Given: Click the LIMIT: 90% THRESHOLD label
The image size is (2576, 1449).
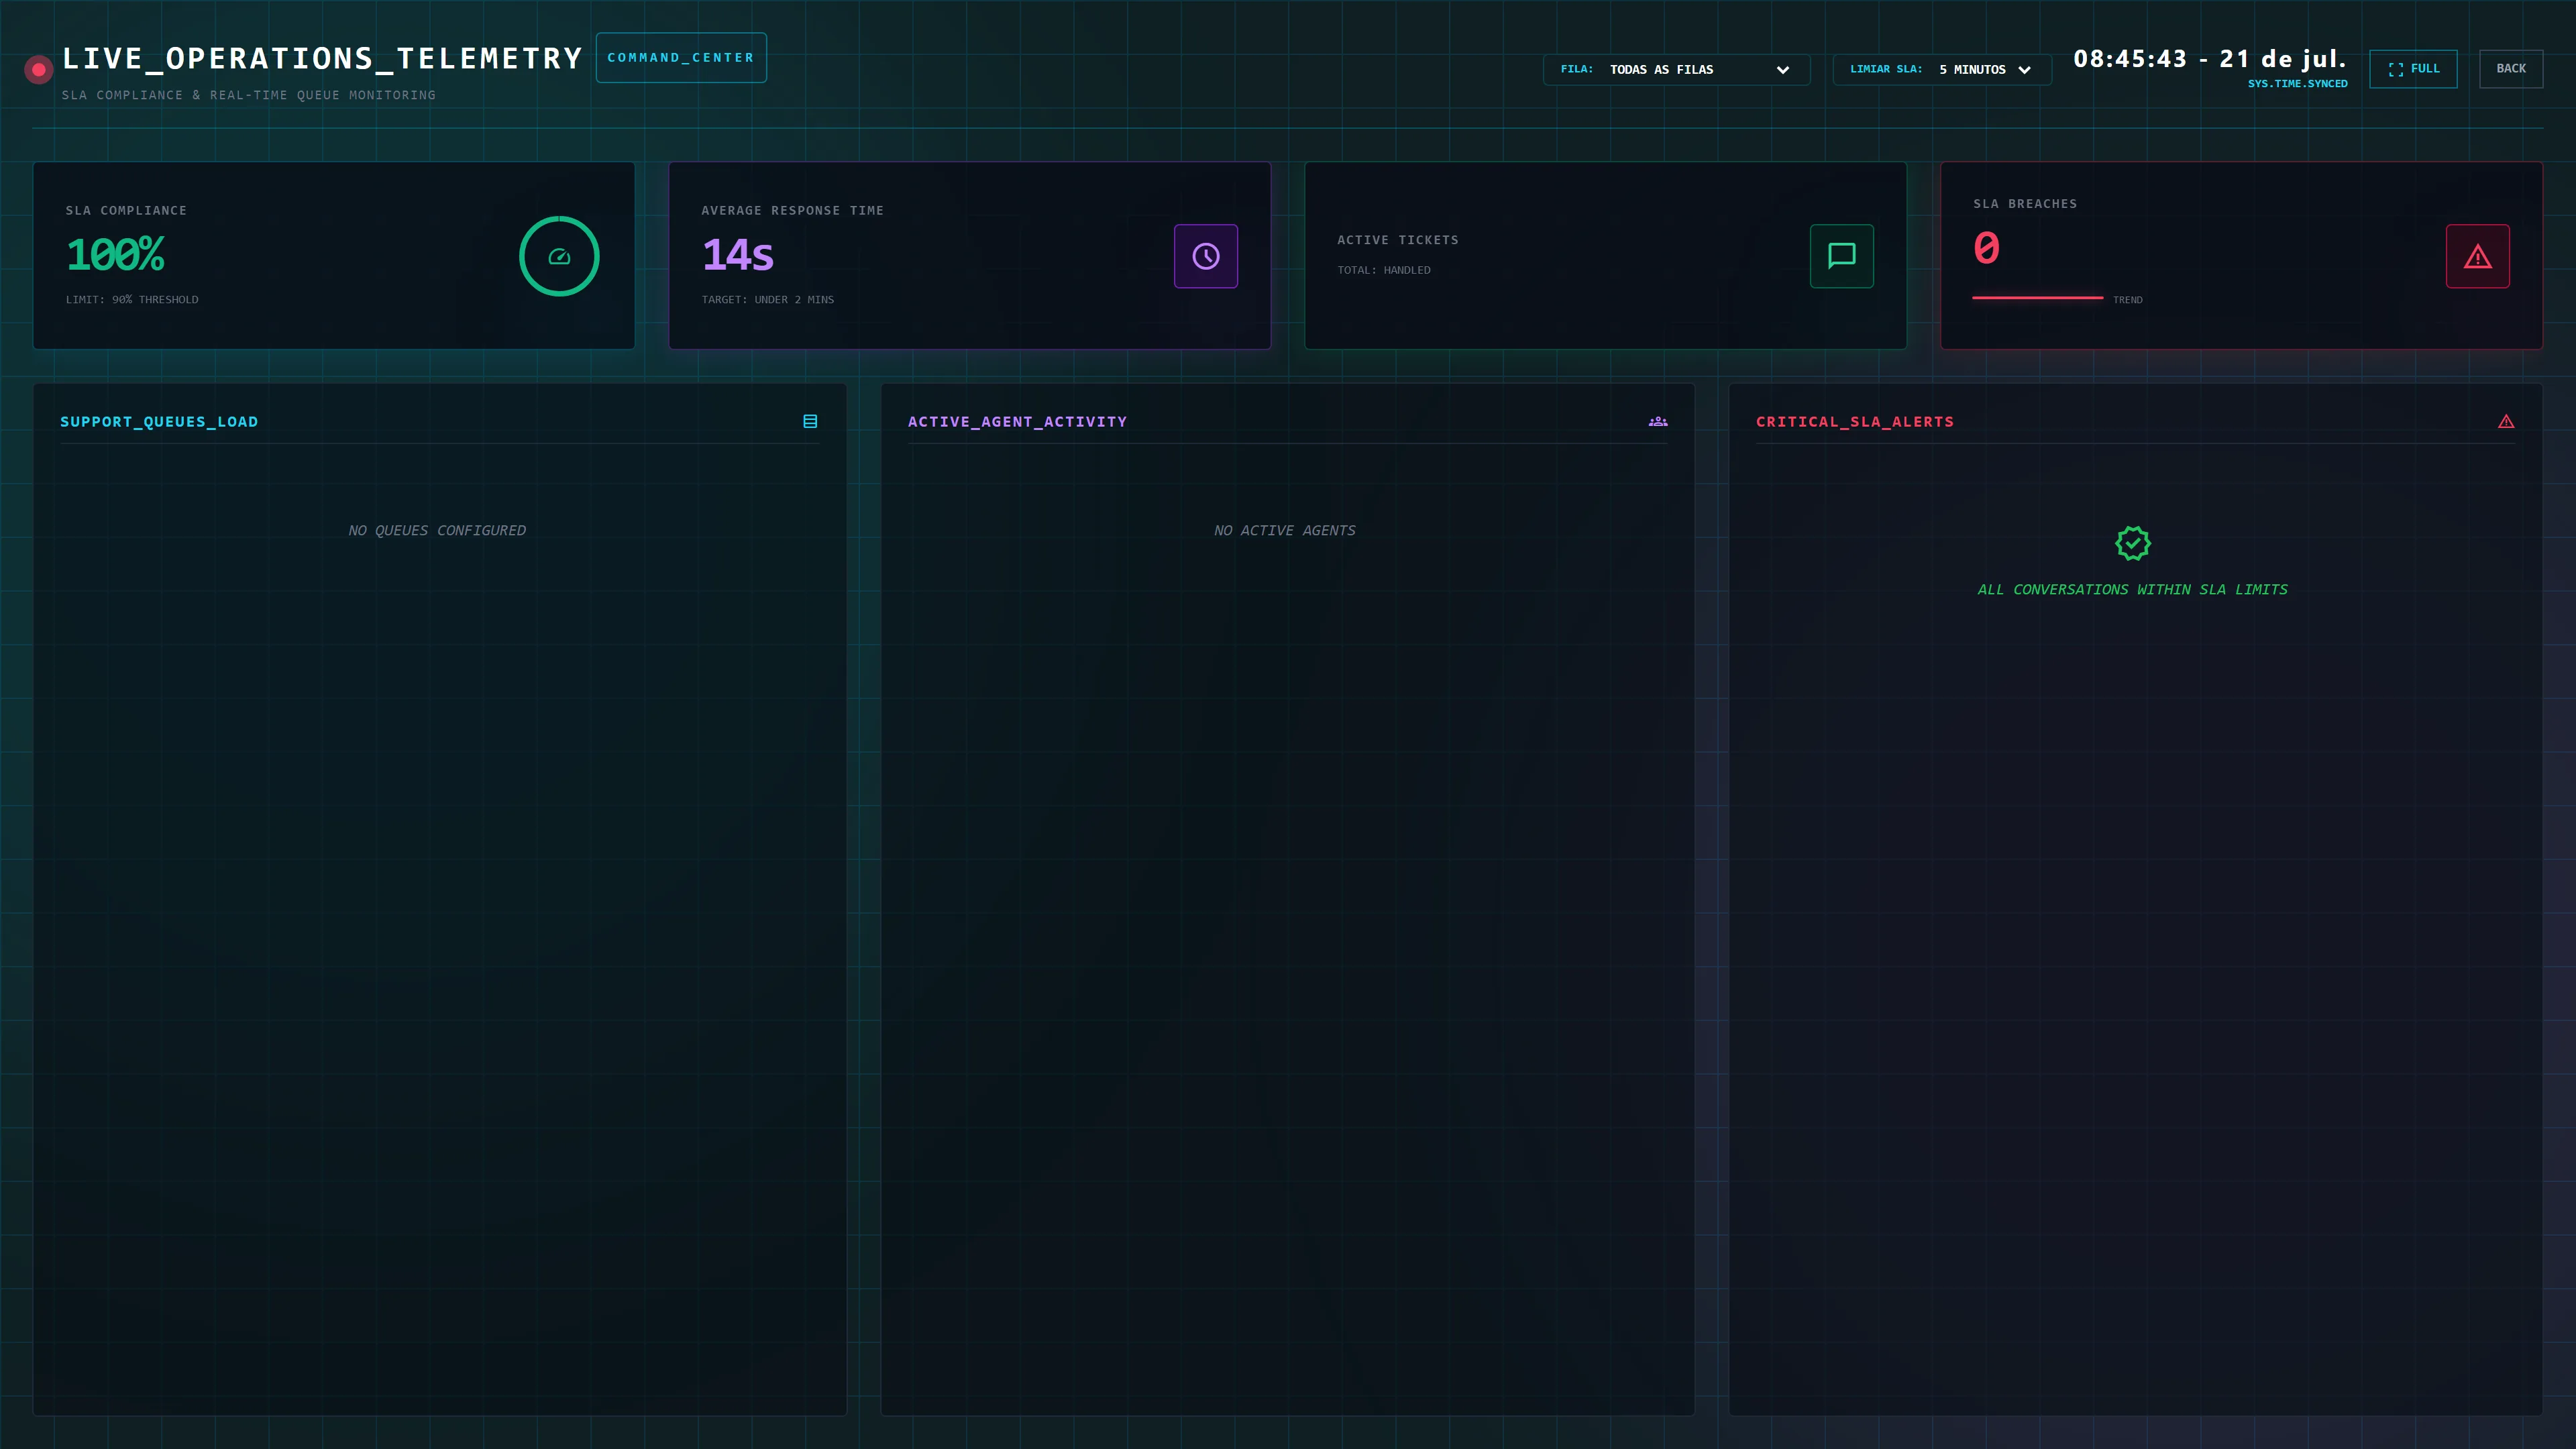Looking at the screenshot, I should pos(132,299).
